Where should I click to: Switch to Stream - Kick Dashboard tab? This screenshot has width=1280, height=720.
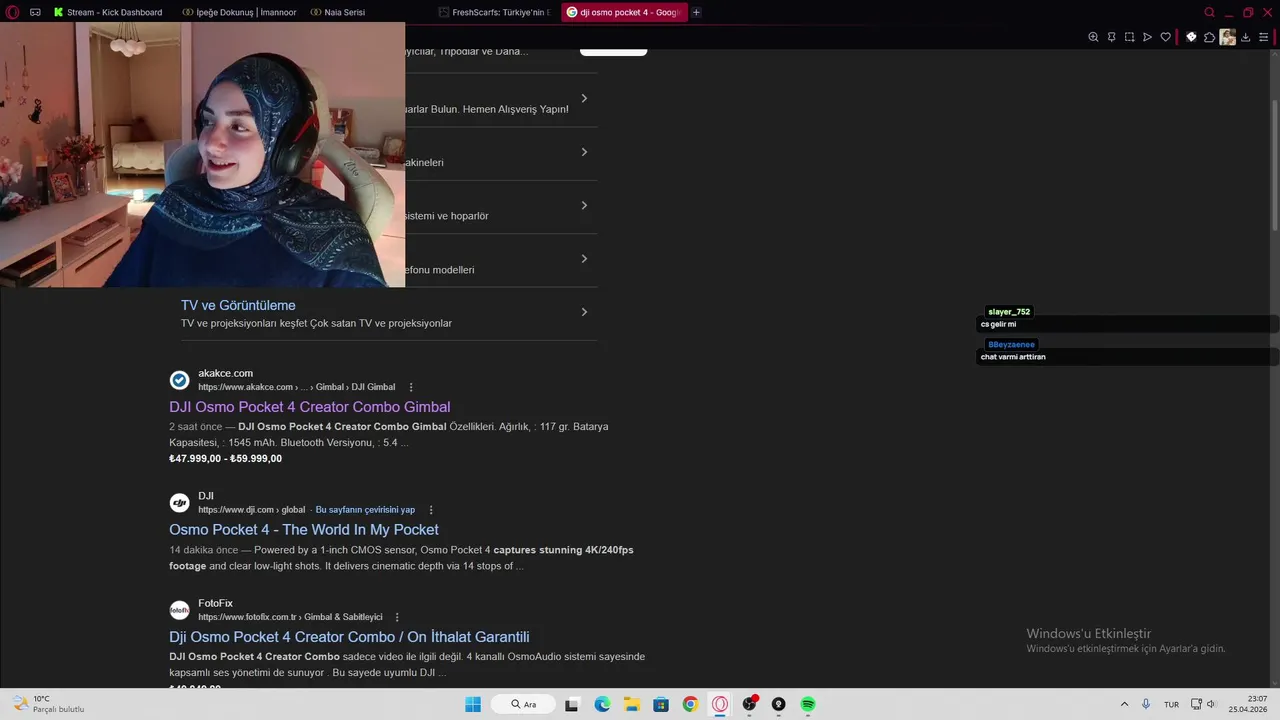pyautogui.click(x=108, y=12)
